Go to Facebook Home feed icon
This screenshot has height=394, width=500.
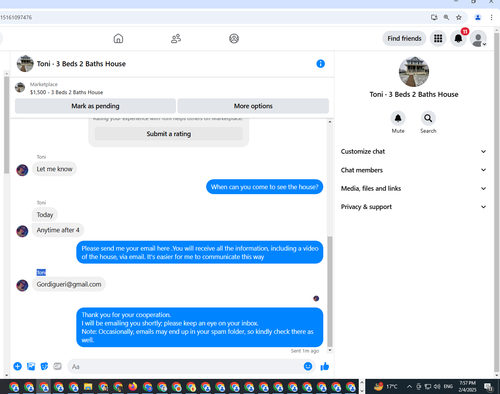(x=118, y=38)
